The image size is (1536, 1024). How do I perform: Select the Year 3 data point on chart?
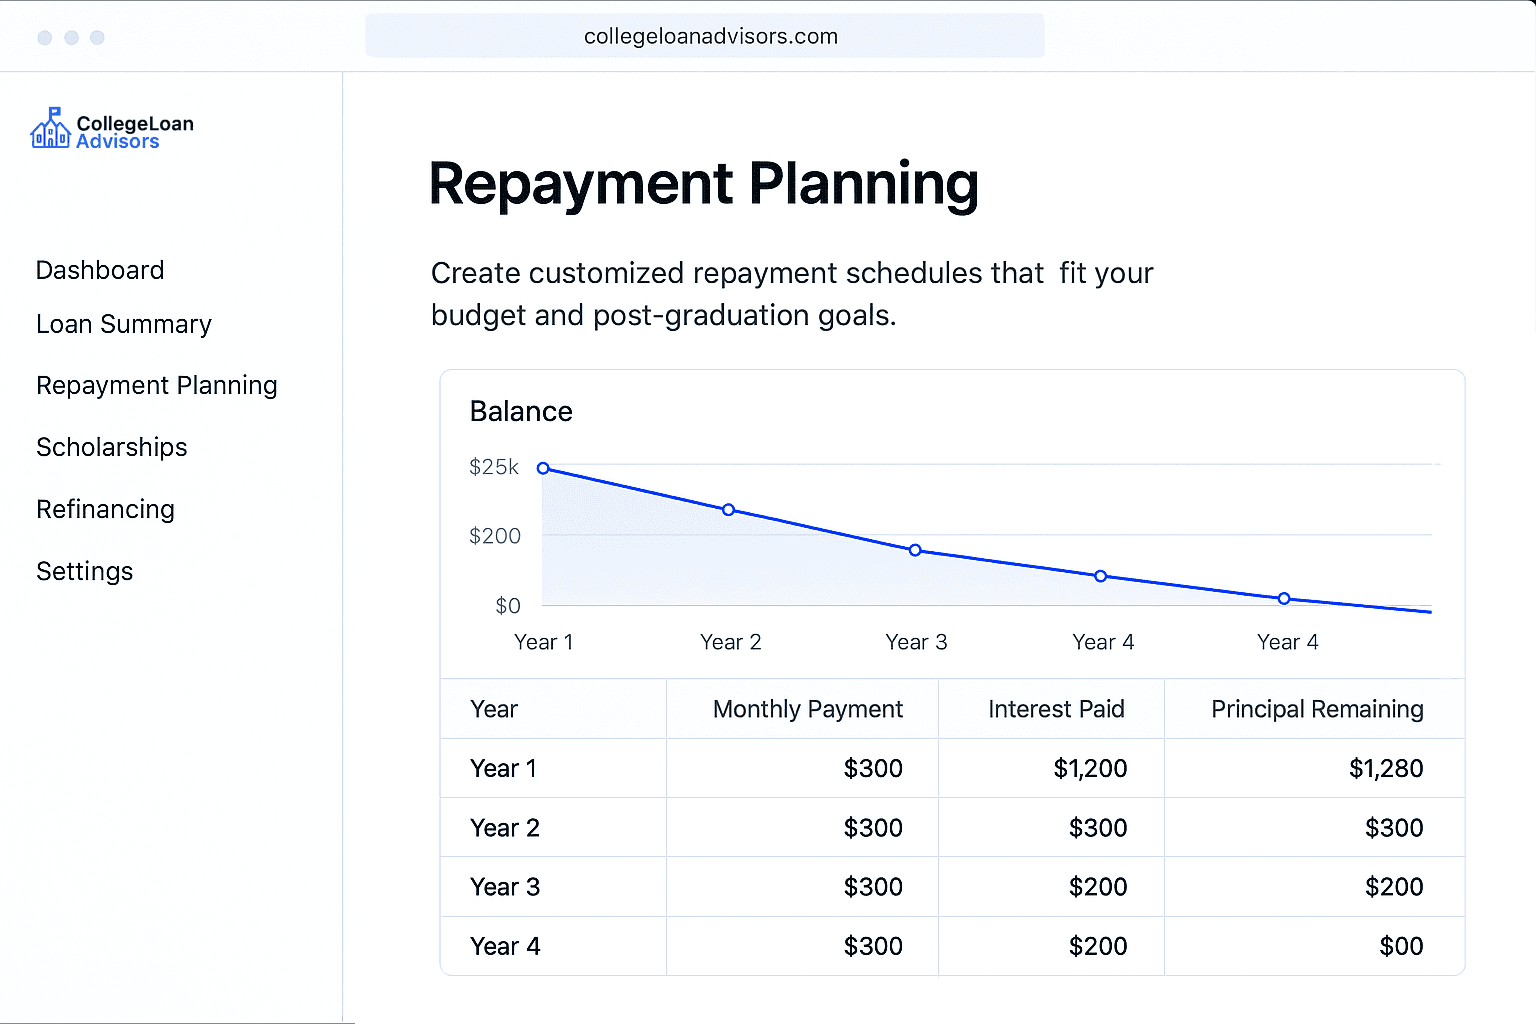point(915,550)
